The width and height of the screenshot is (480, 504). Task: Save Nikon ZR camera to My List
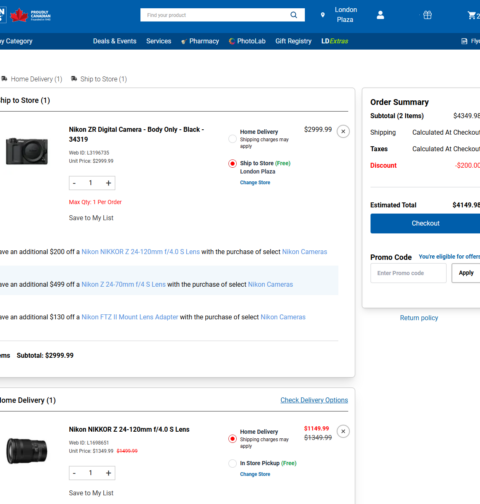click(91, 218)
